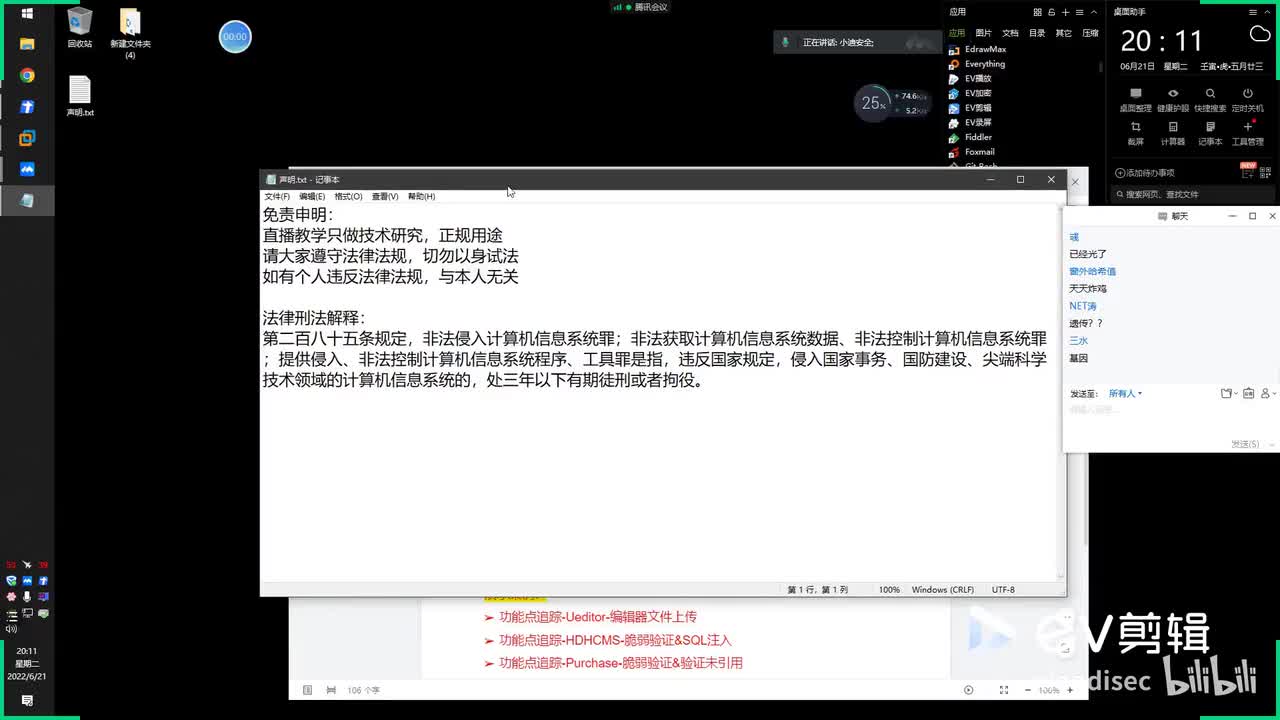Toggle the 健康护眼 eye-care tool

click(x=1173, y=100)
